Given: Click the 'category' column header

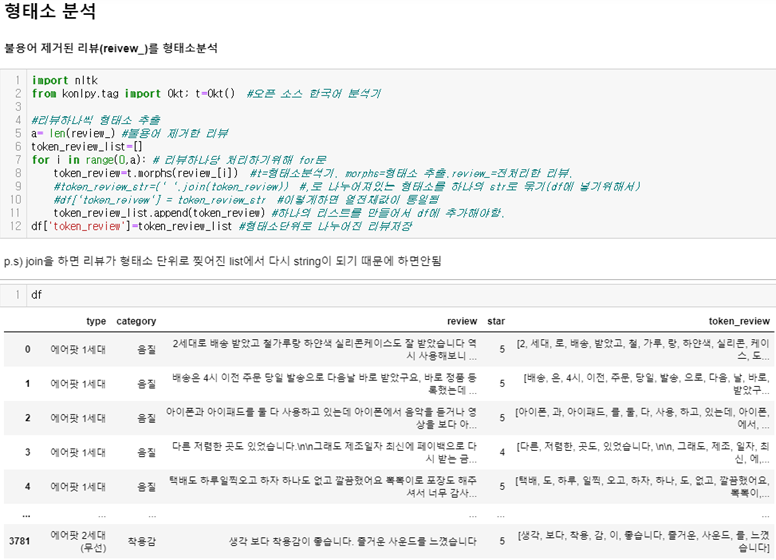Looking at the screenshot, I should (136, 321).
